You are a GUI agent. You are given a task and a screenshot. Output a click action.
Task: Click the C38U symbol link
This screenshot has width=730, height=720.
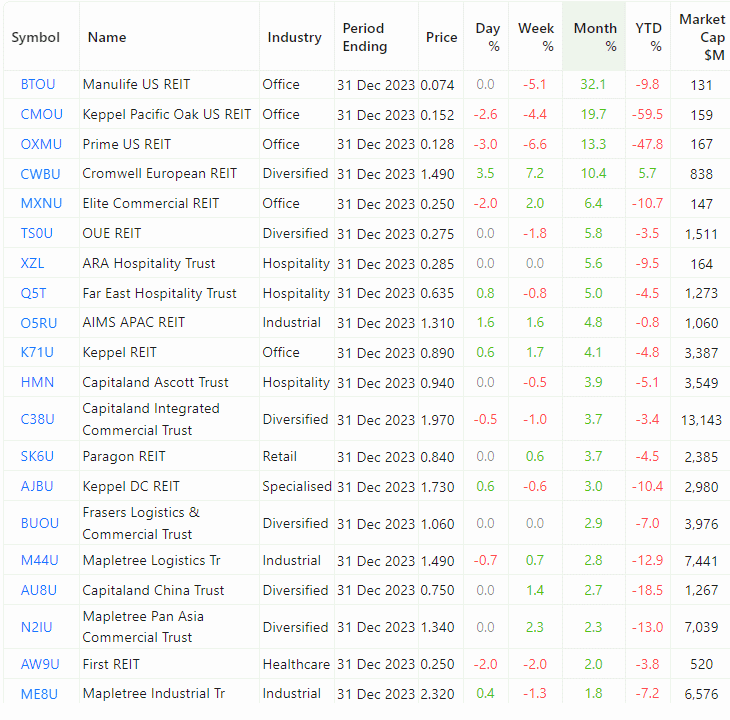coord(37,420)
